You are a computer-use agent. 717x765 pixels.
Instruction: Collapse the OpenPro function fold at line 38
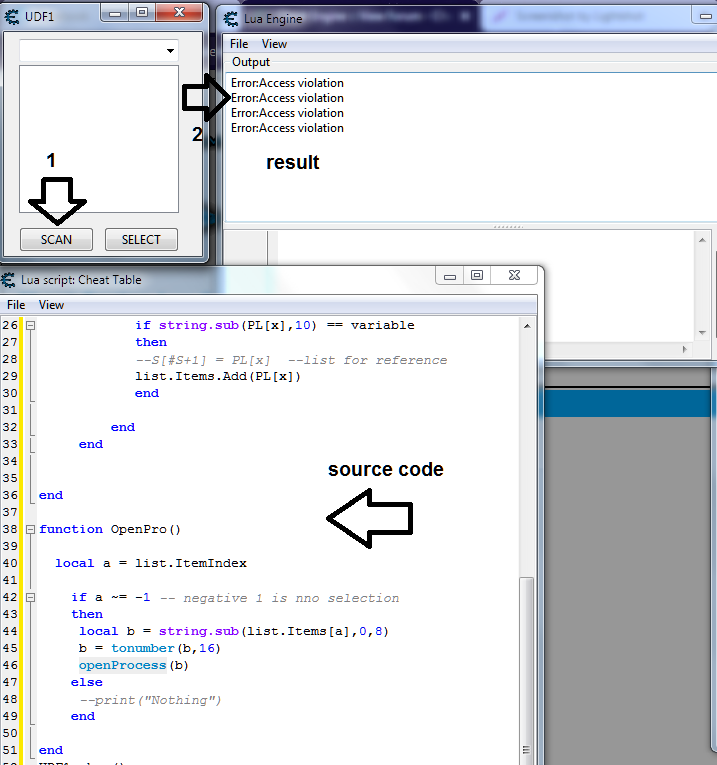point(30,529)
